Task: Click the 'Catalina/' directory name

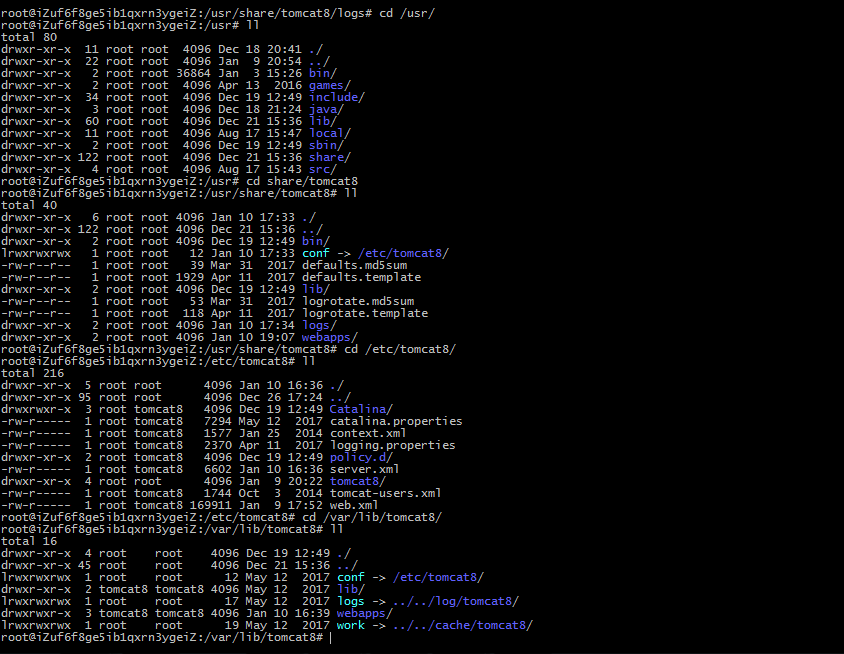Action: click(x=361, y=409)
